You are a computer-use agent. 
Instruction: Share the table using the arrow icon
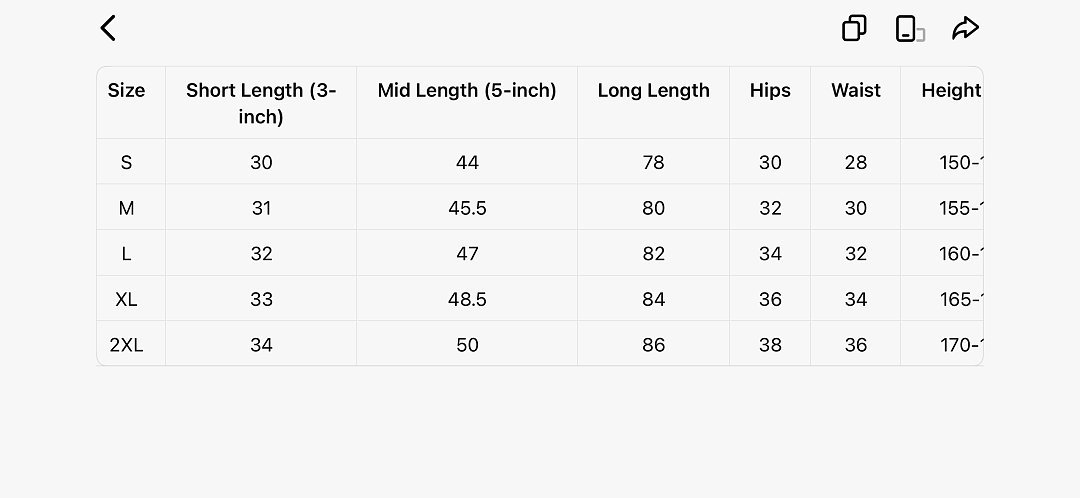[x=965, y=29]
